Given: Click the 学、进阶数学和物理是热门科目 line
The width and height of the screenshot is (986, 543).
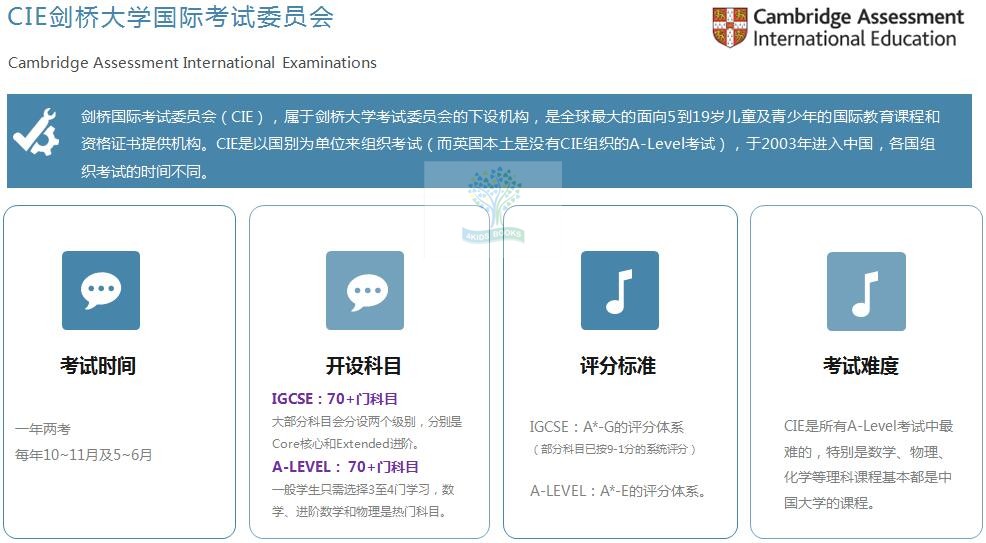Looking at the screenshot, I should (360, 512).
